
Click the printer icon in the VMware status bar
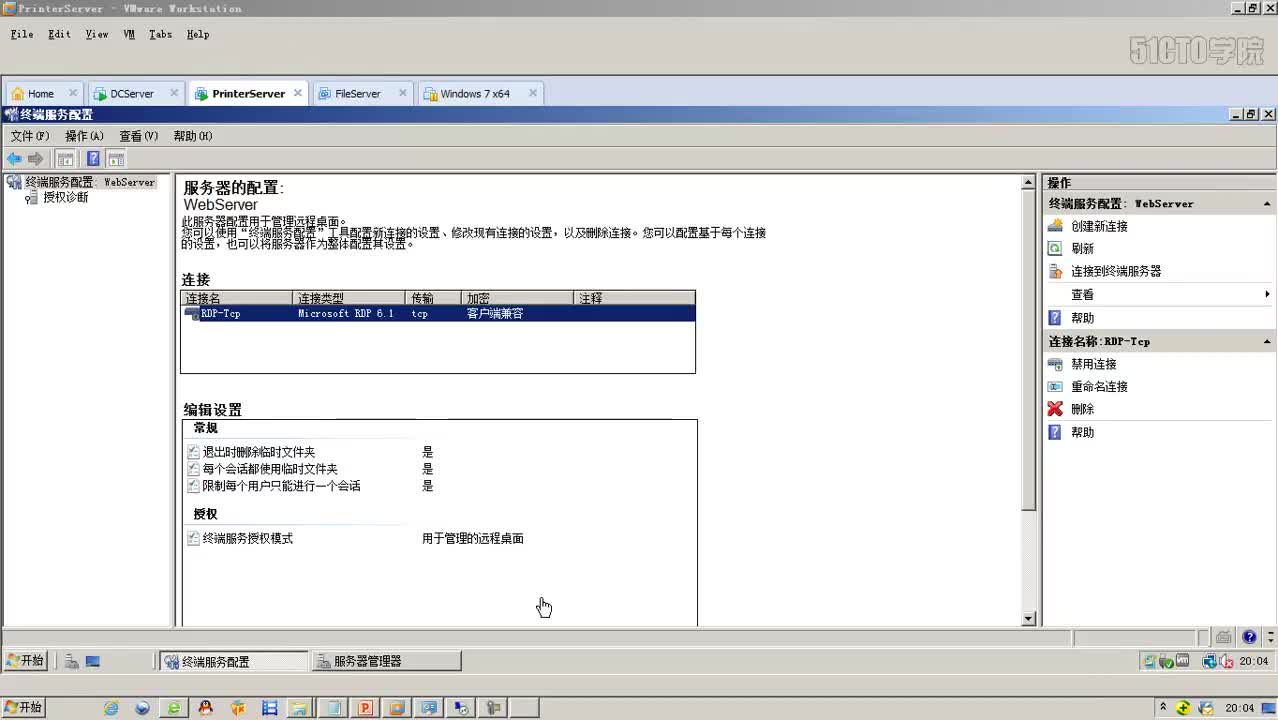coord(1224,637)
